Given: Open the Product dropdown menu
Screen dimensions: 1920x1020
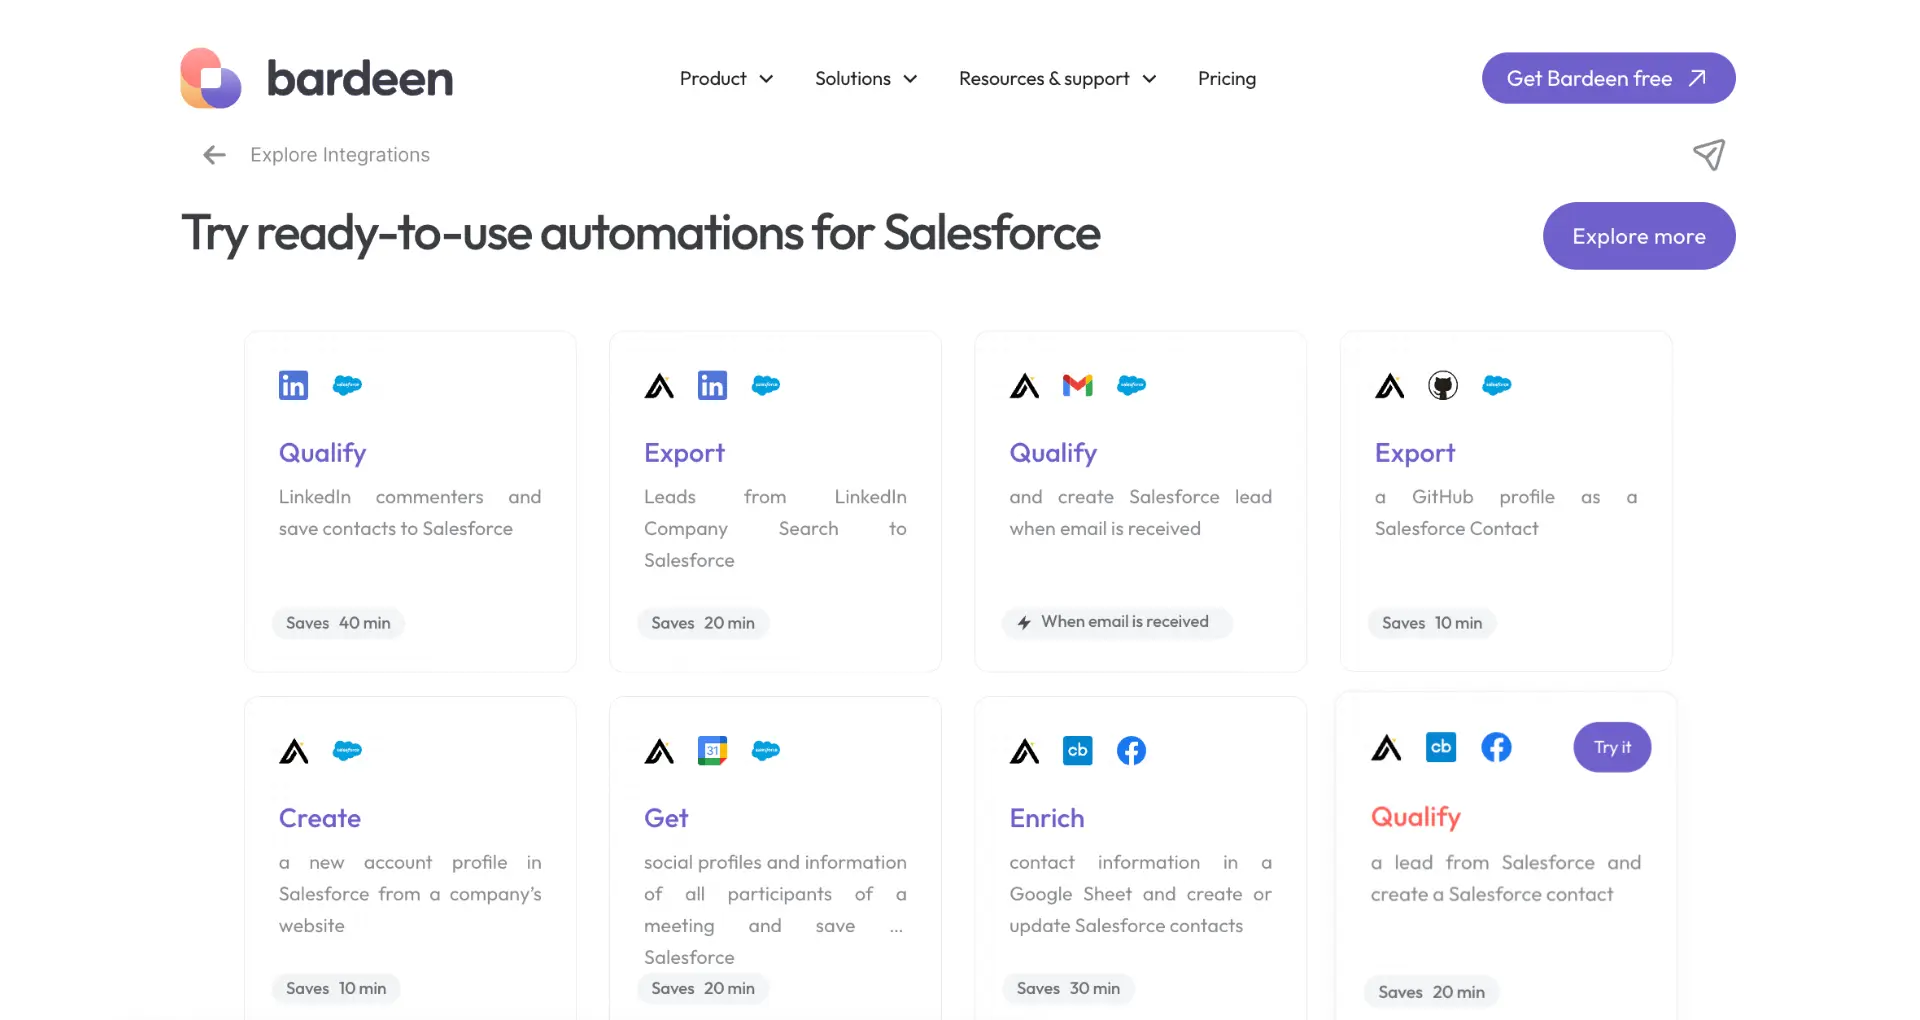Looking at the screenshot, I should tap(726, 78).
